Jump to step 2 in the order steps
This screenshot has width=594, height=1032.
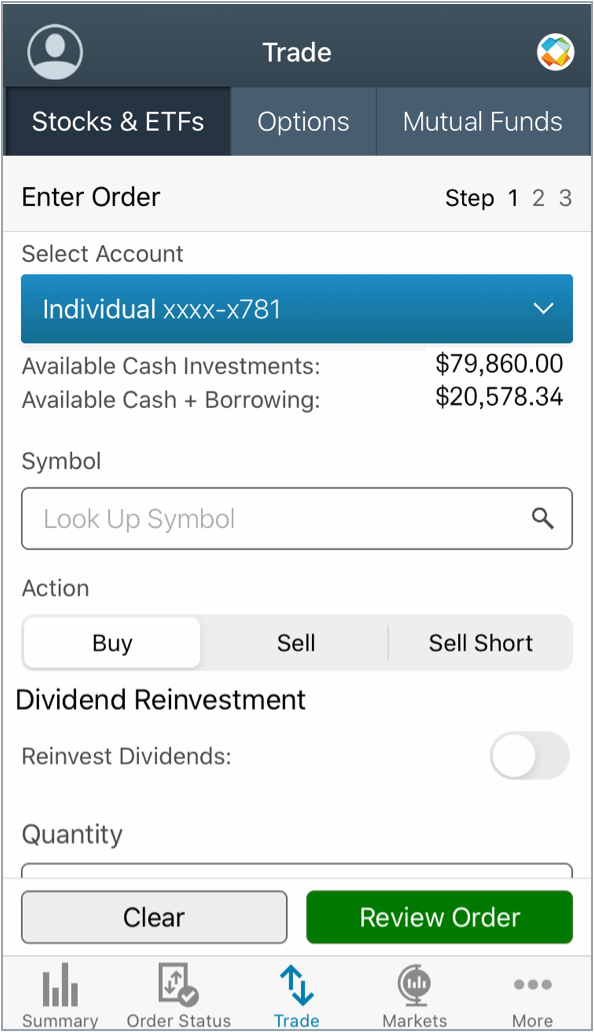tap(538, 198)
